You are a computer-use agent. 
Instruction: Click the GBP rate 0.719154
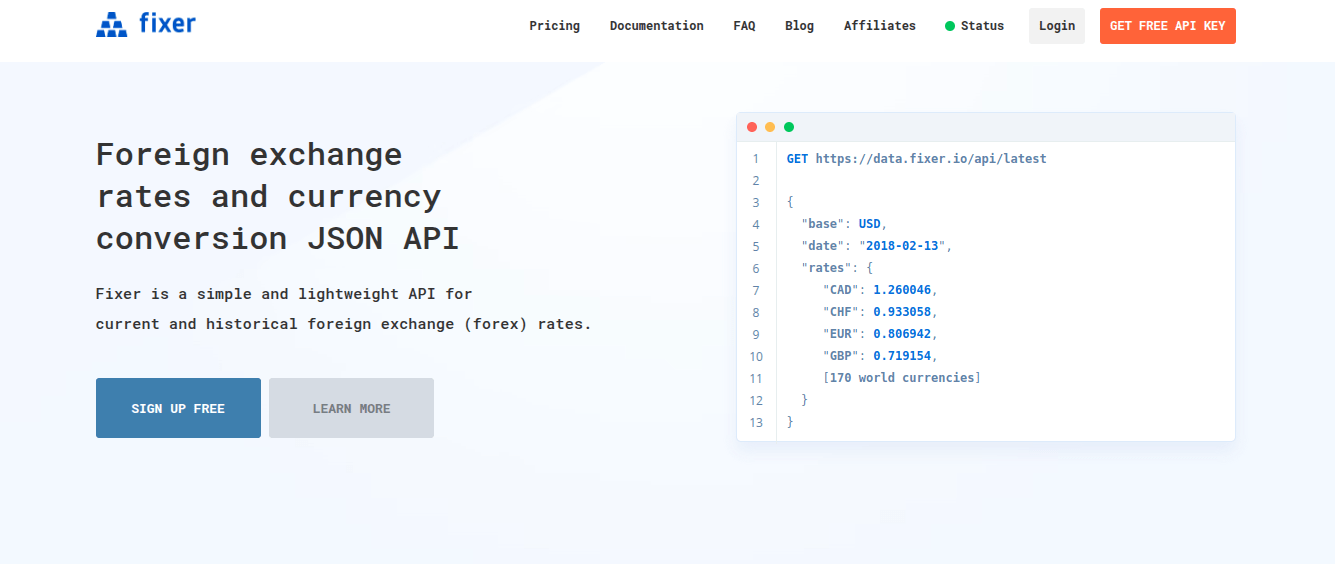pos(902,356)
